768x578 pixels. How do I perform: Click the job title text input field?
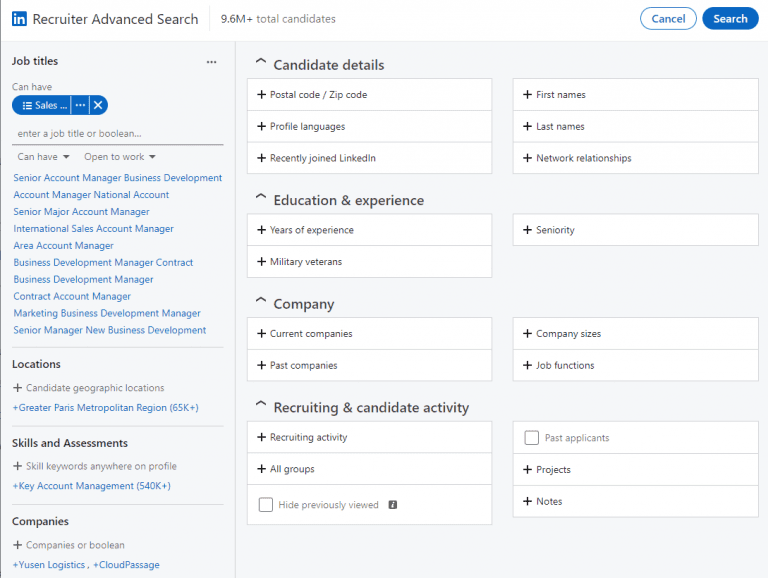(117, 134)
